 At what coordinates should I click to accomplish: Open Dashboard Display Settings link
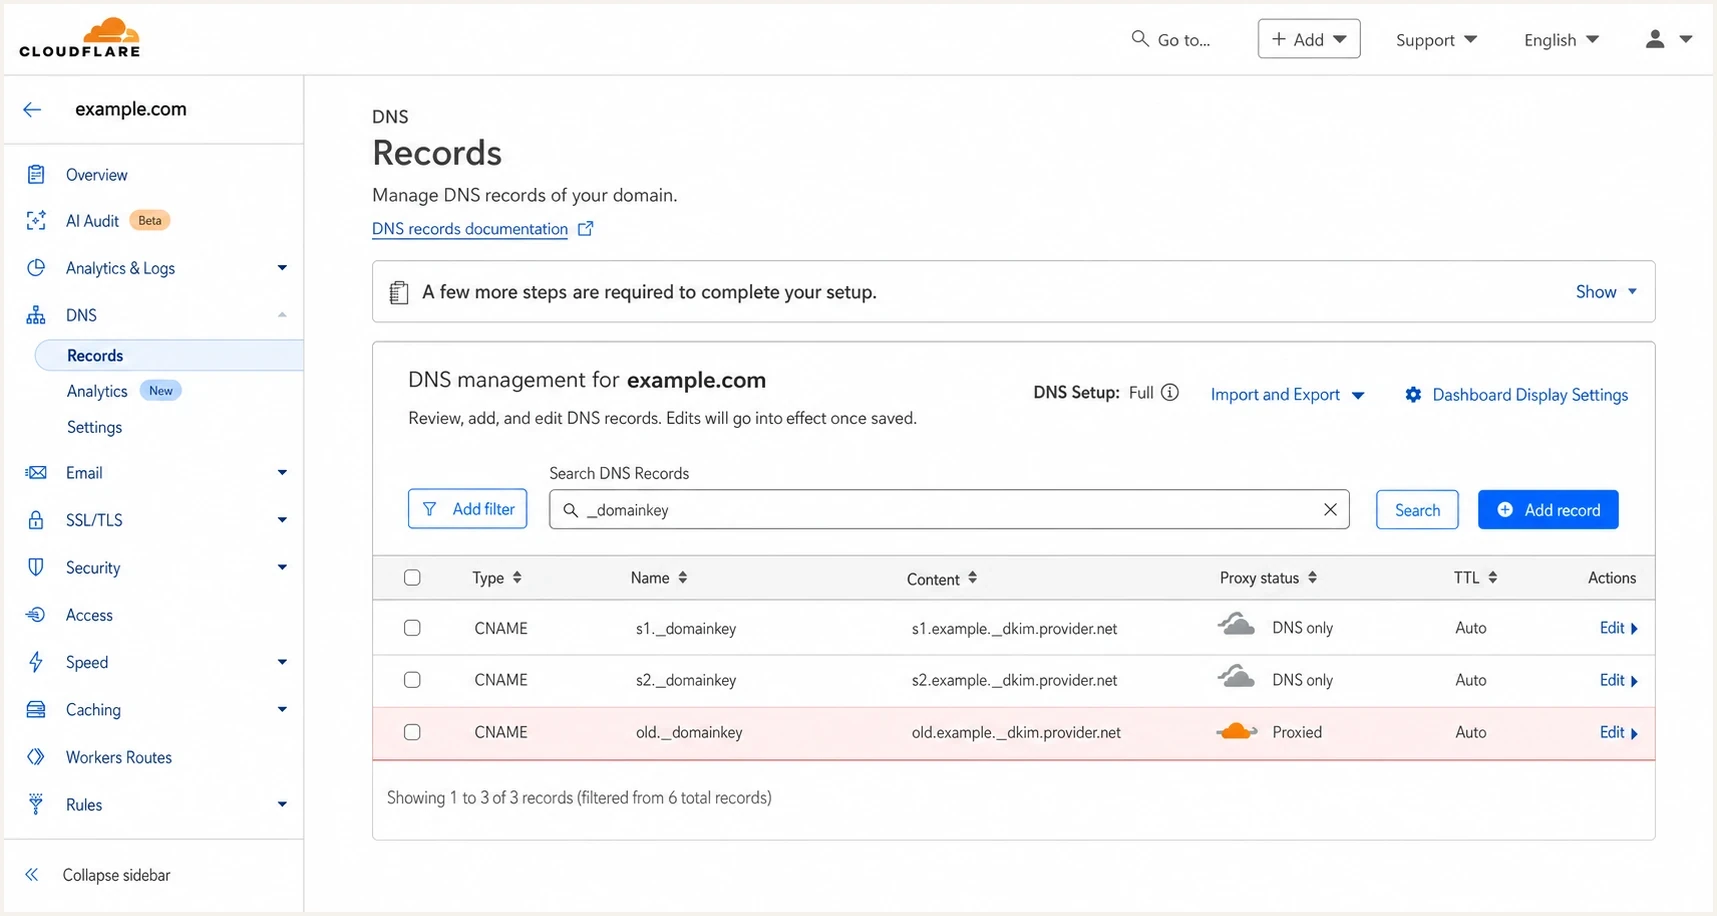tap(1530, 395)
